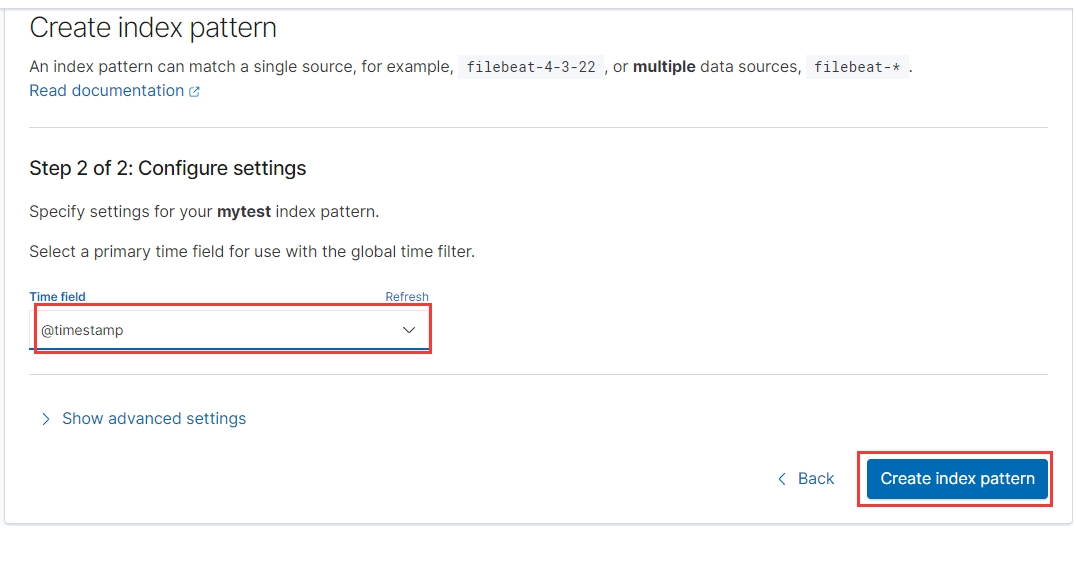Click the primary time field instruction text
This screenshot has height=567, width=1076.
252,252
